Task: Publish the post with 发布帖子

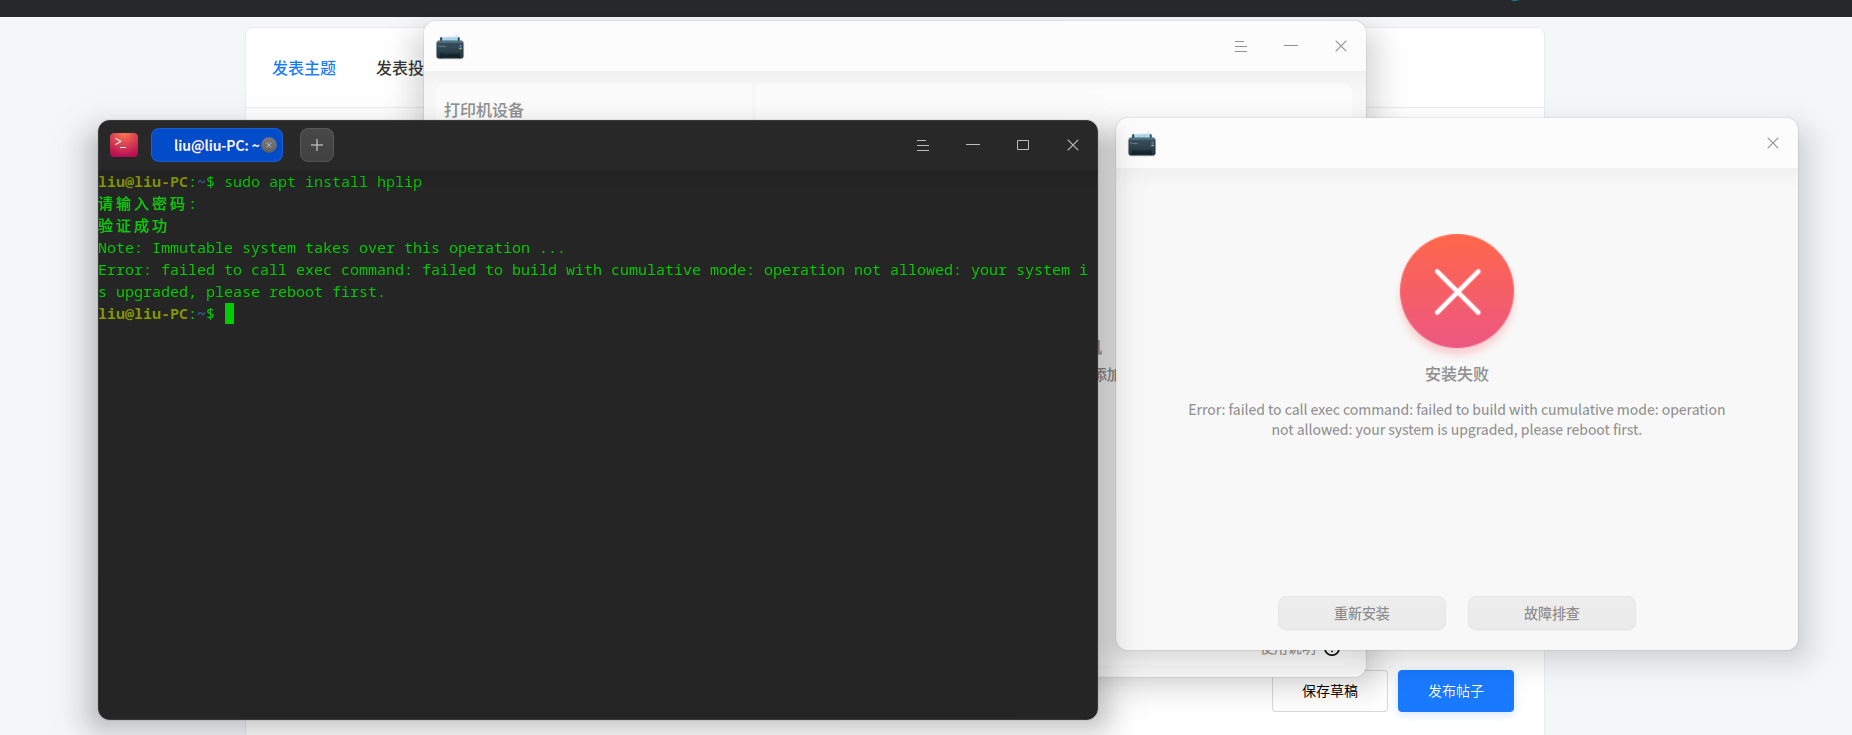Action: 1456,691
